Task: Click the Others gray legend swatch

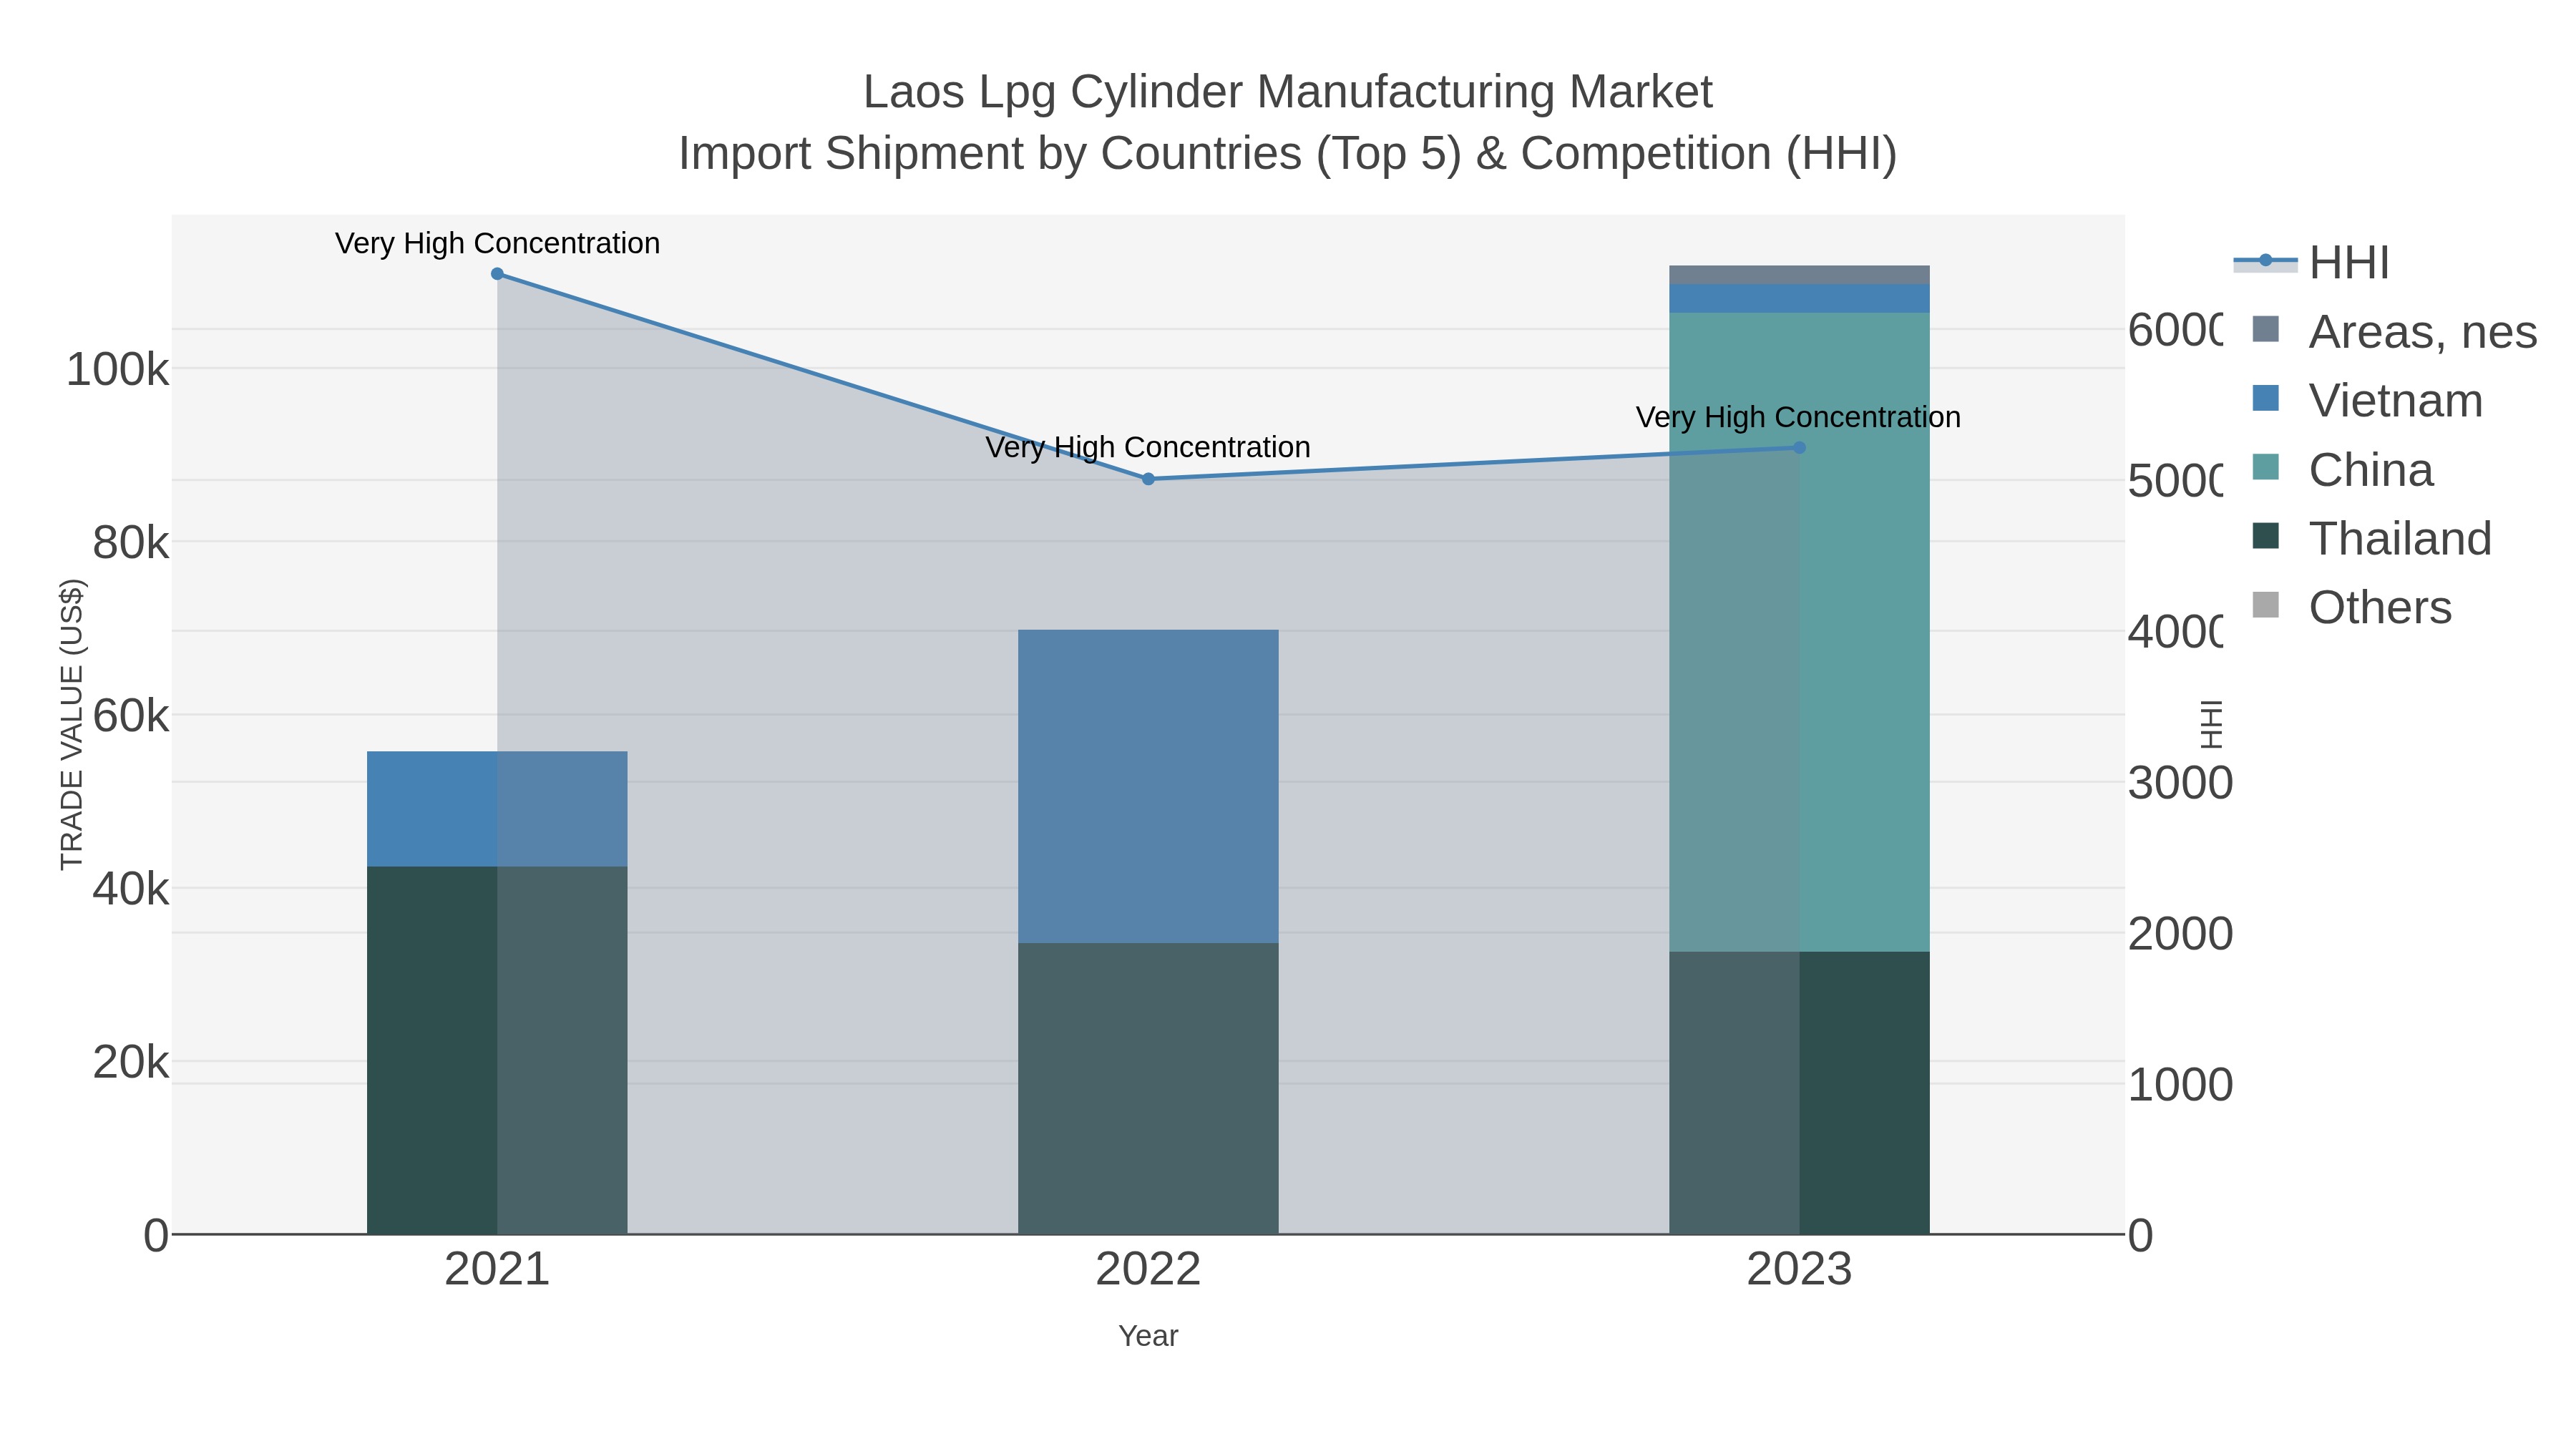Action: pyautogui.click(x=2265, y=605)
